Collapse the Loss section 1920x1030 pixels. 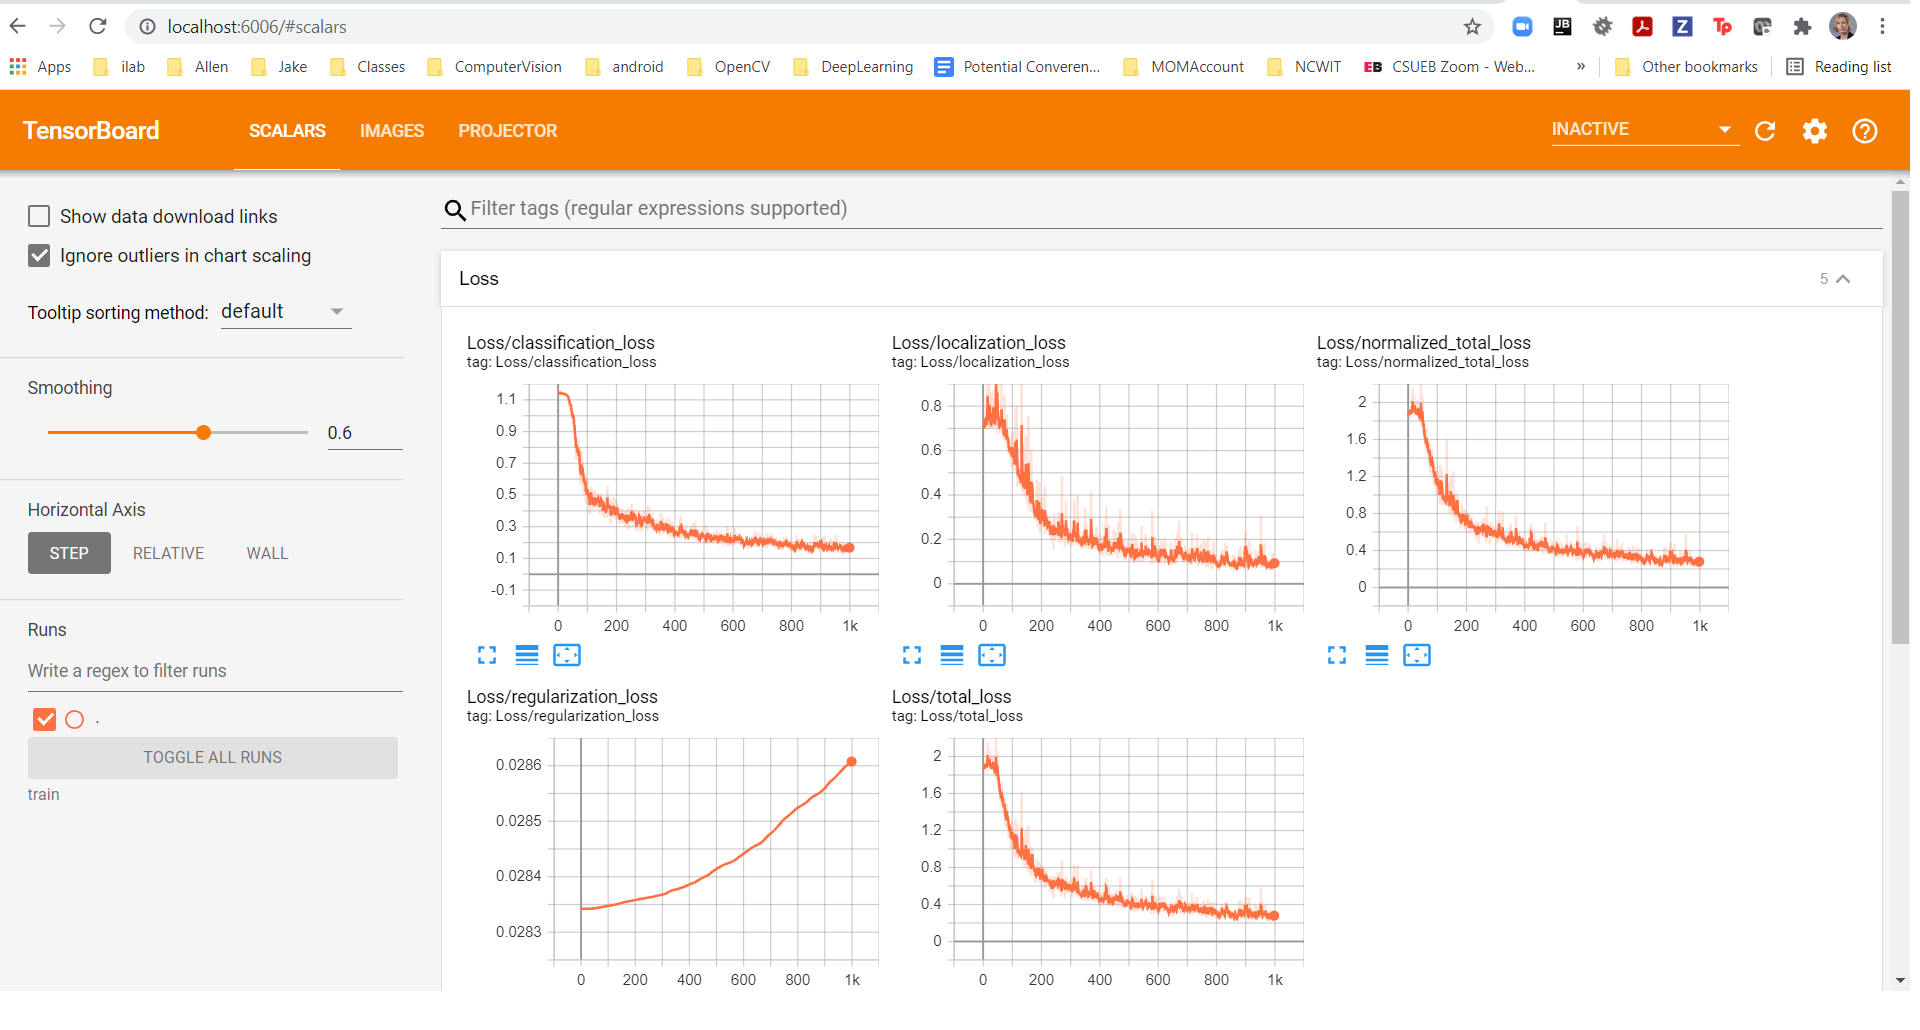(1843, 279)
